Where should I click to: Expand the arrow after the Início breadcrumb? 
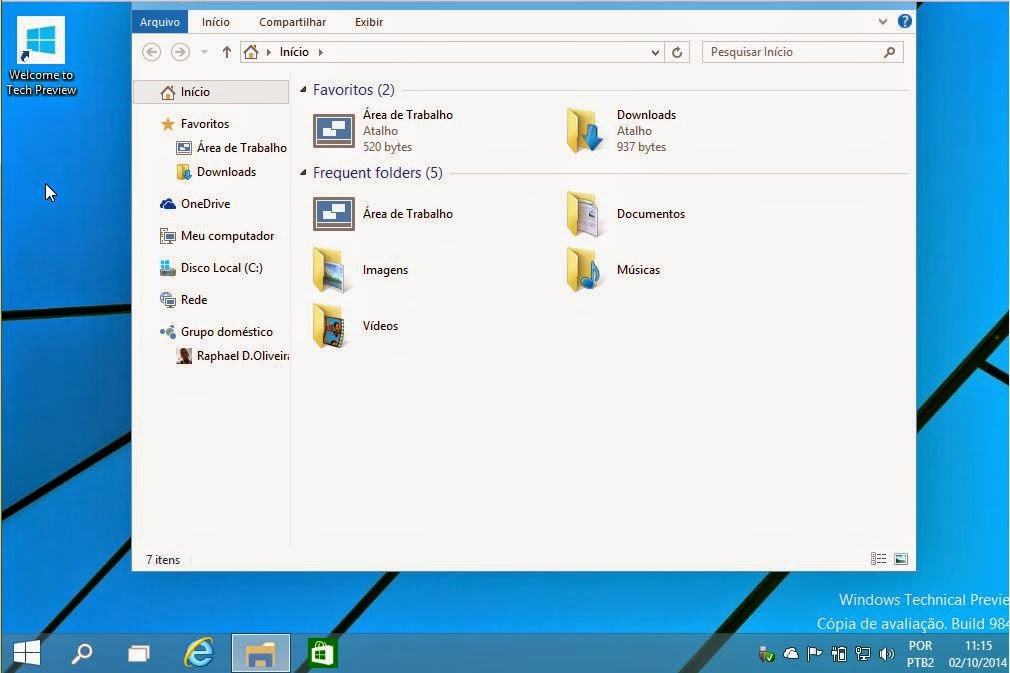(x=320, y=52)
